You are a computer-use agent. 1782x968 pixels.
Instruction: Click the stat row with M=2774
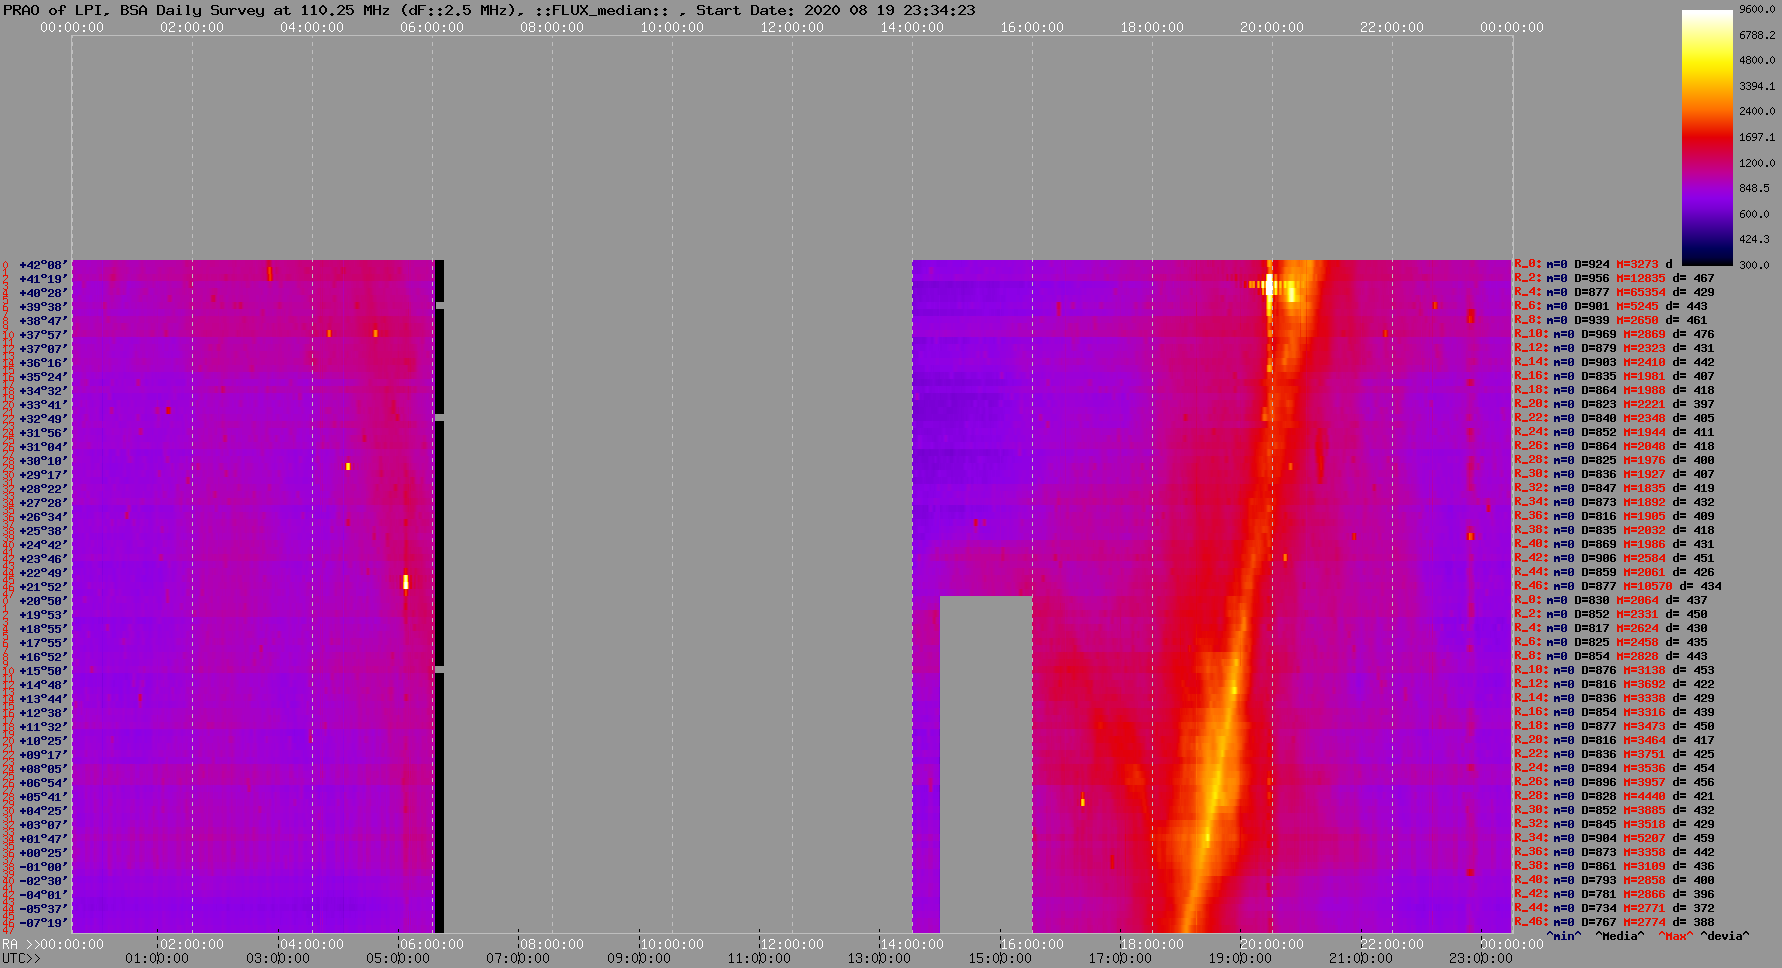(x=1614, y=922)
